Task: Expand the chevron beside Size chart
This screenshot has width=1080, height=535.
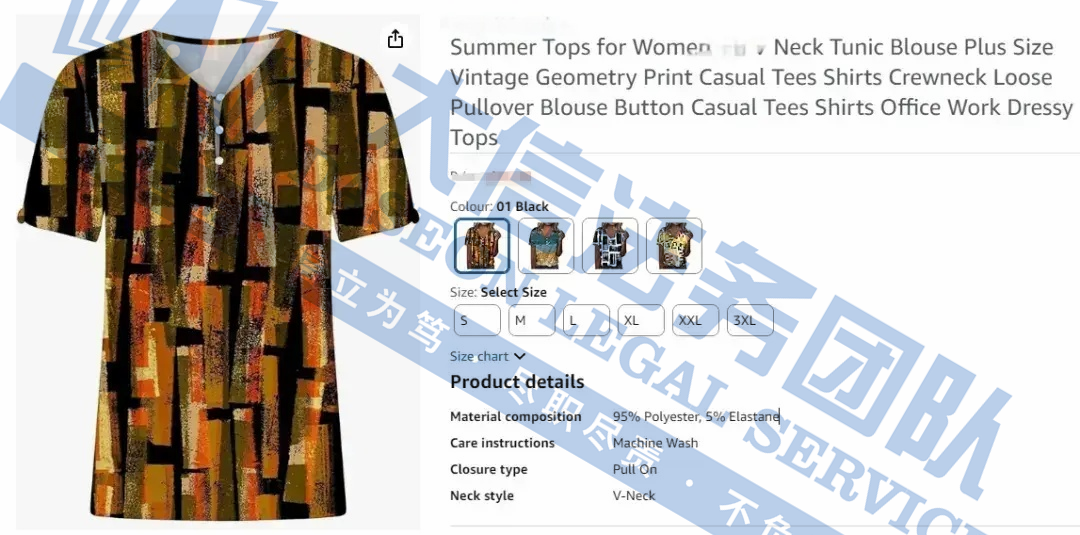Action: tap(519, 357)
